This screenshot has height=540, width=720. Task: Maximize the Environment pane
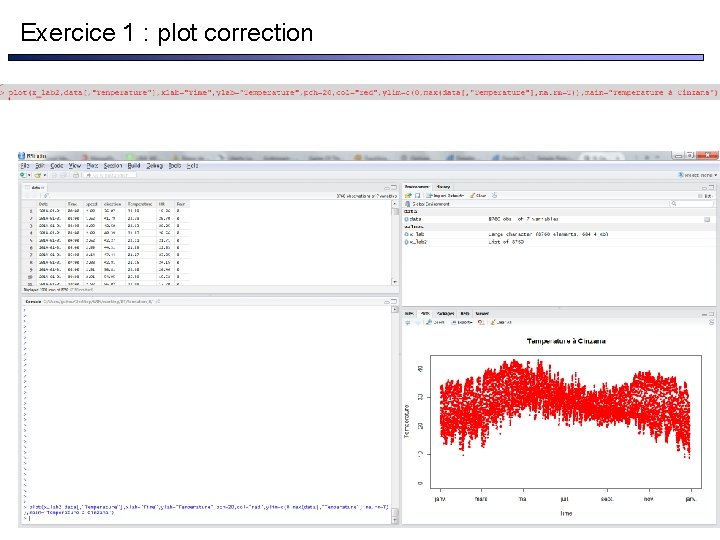point(711,187)
